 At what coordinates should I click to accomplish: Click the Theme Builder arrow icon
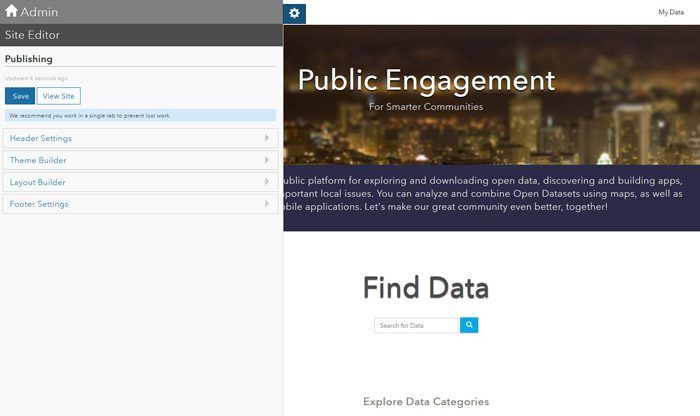(x=267, y=160)
